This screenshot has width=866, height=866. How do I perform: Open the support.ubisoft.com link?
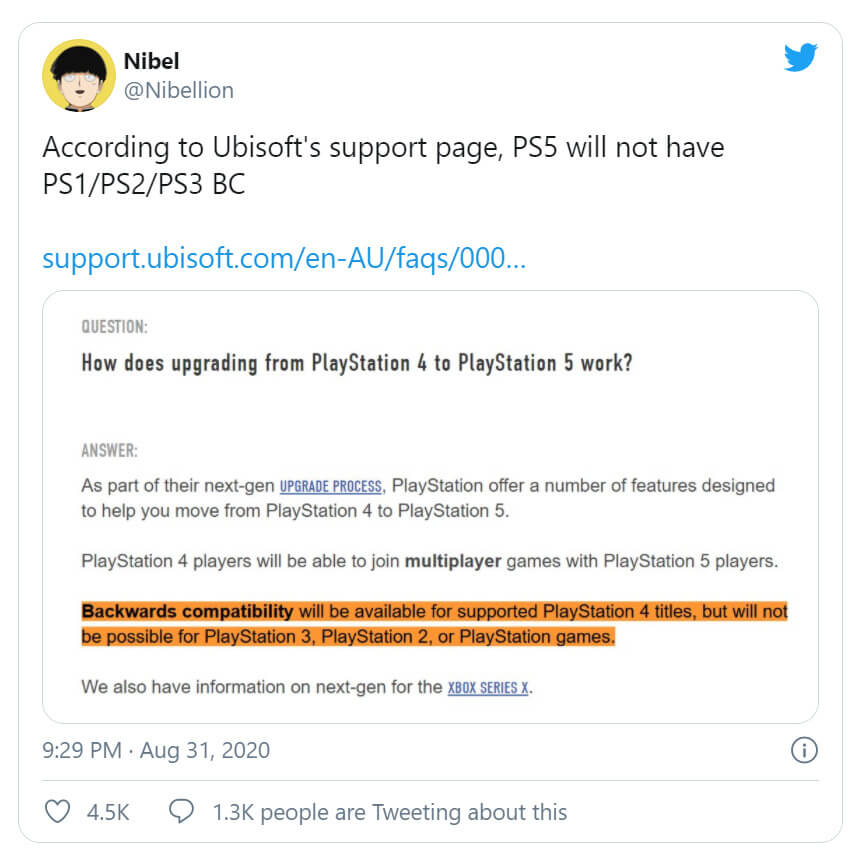(x=284, y=260)
